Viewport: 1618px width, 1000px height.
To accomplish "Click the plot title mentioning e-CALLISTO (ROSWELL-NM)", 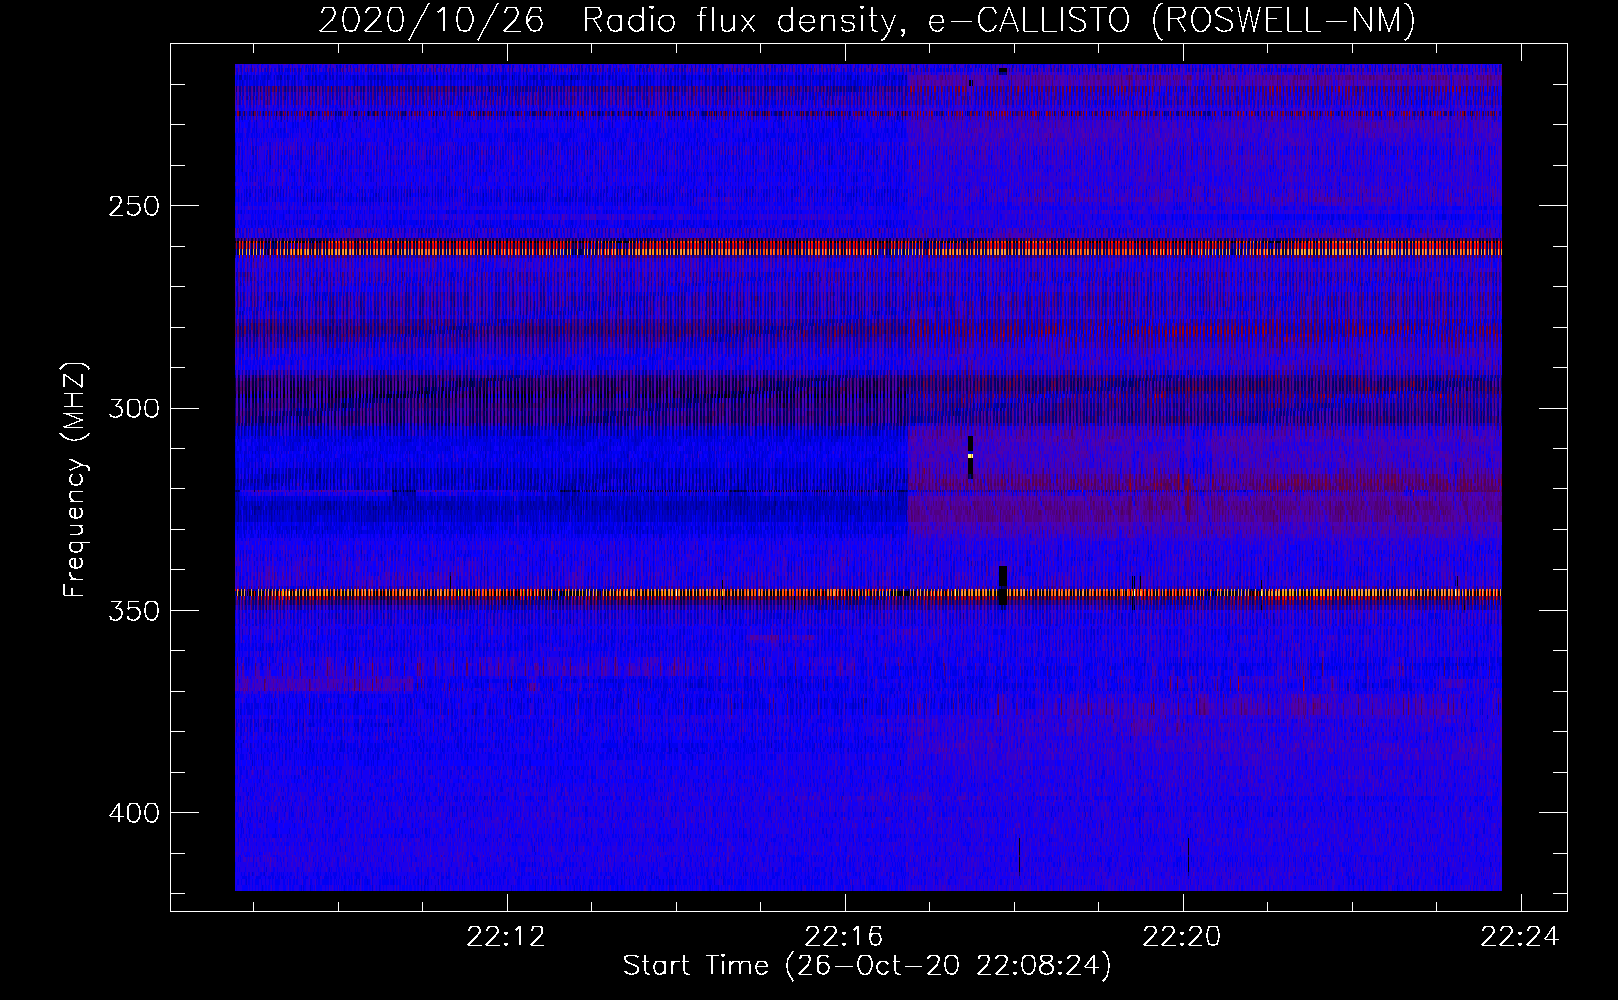I will point(867,19).
